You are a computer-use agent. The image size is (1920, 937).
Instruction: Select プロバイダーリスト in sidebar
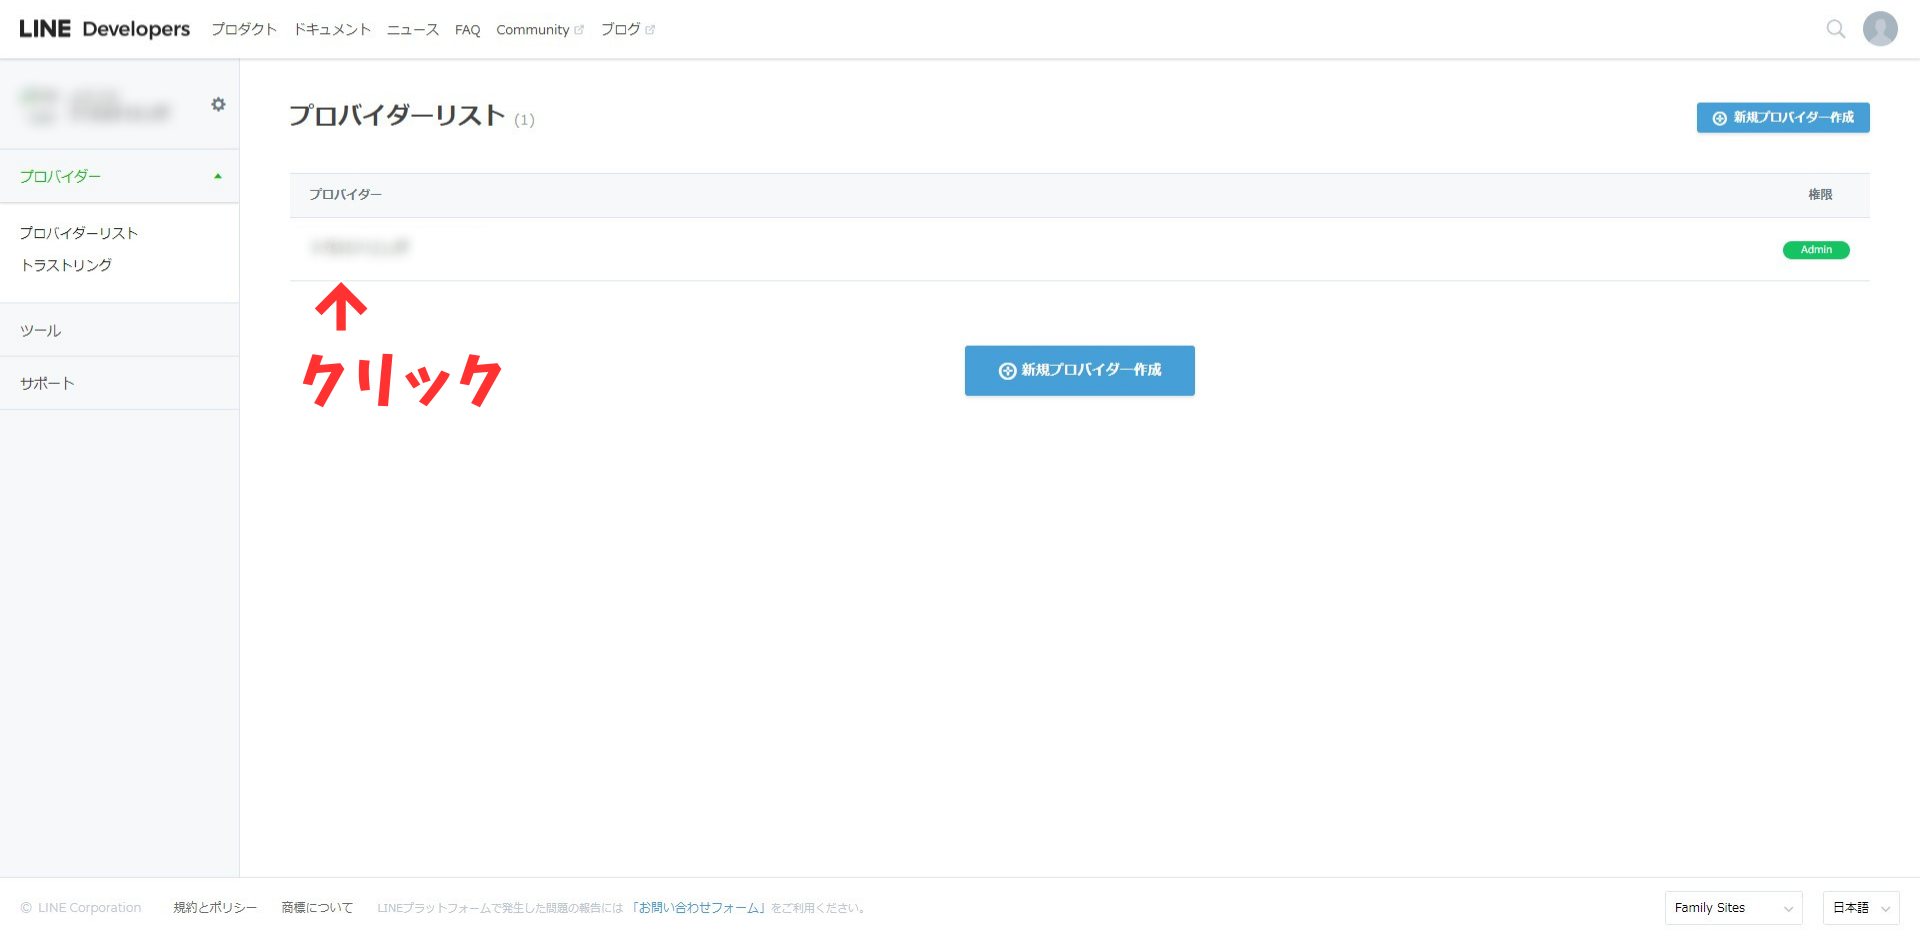[79, 233]
